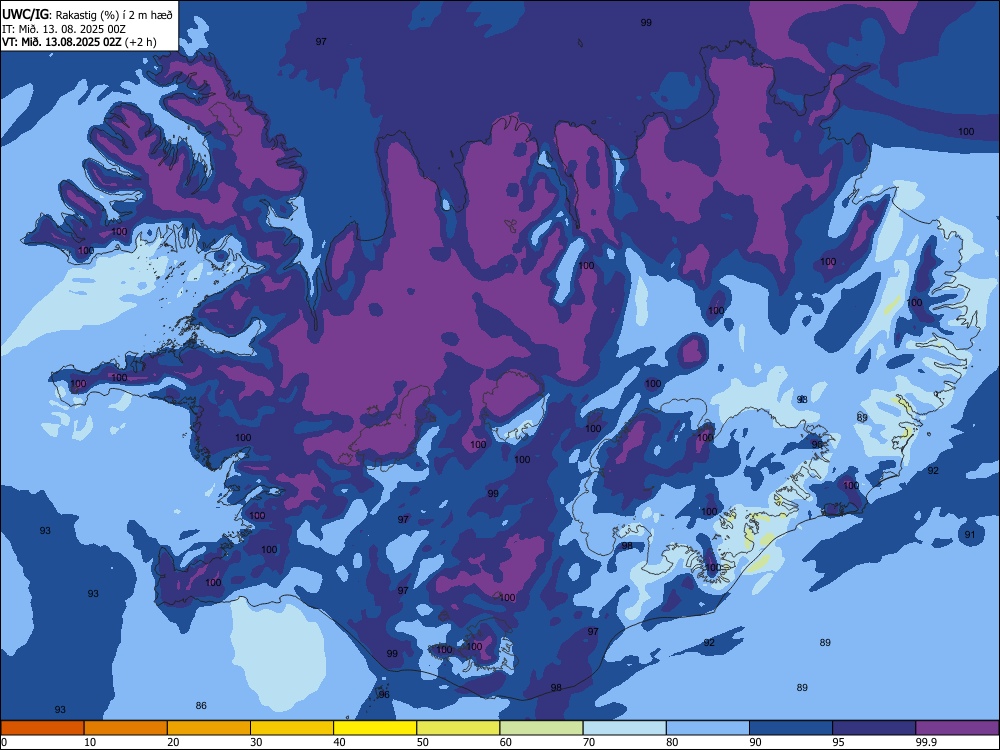
Task: Select the '60' legend tick label
Action: click(x=506, y=742)
